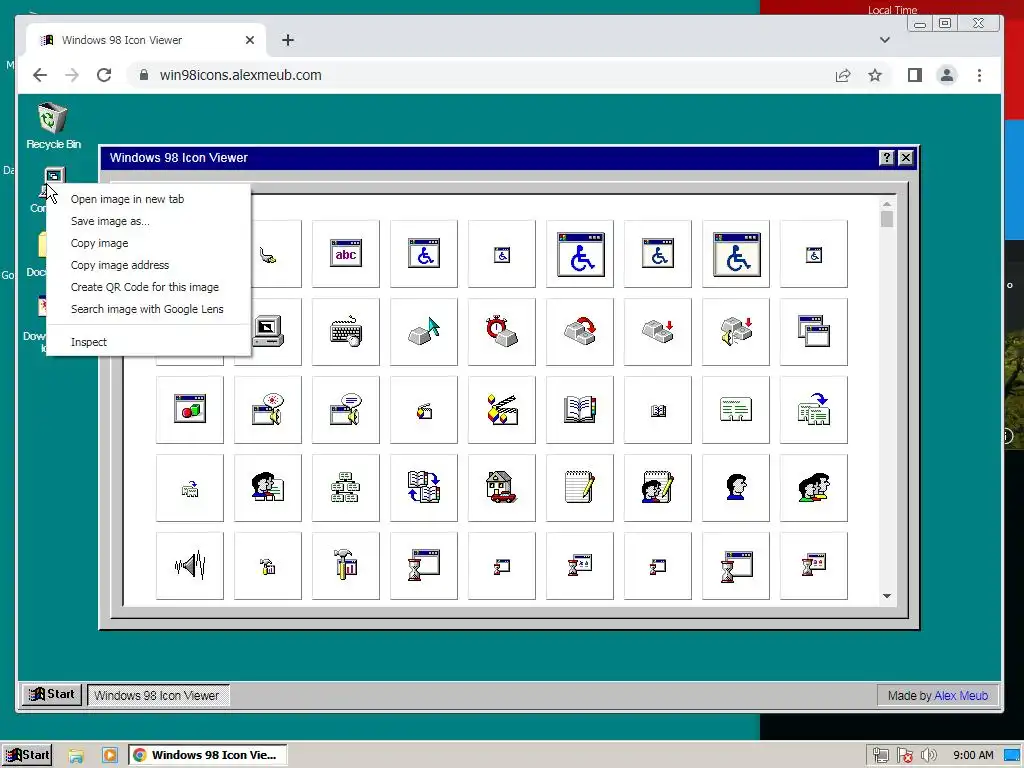This screenshot has height=768, width=1024.
Task: Select 'Search image with Google Lens'
Action: pyautogui.click(x=148, y=309)
